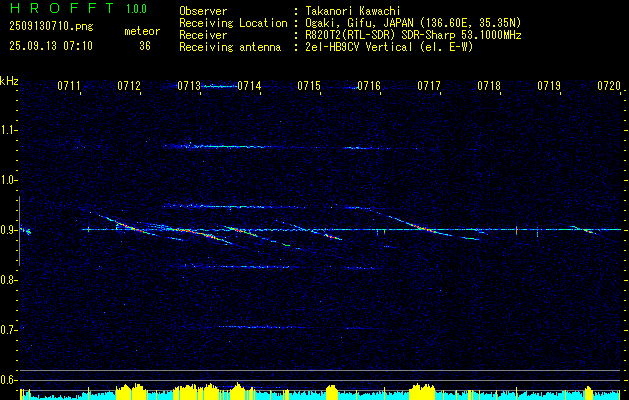Viewport: 629px width, 400px height.
Task: Click the 0.6 frequency axis label
Action: (9, 380)
